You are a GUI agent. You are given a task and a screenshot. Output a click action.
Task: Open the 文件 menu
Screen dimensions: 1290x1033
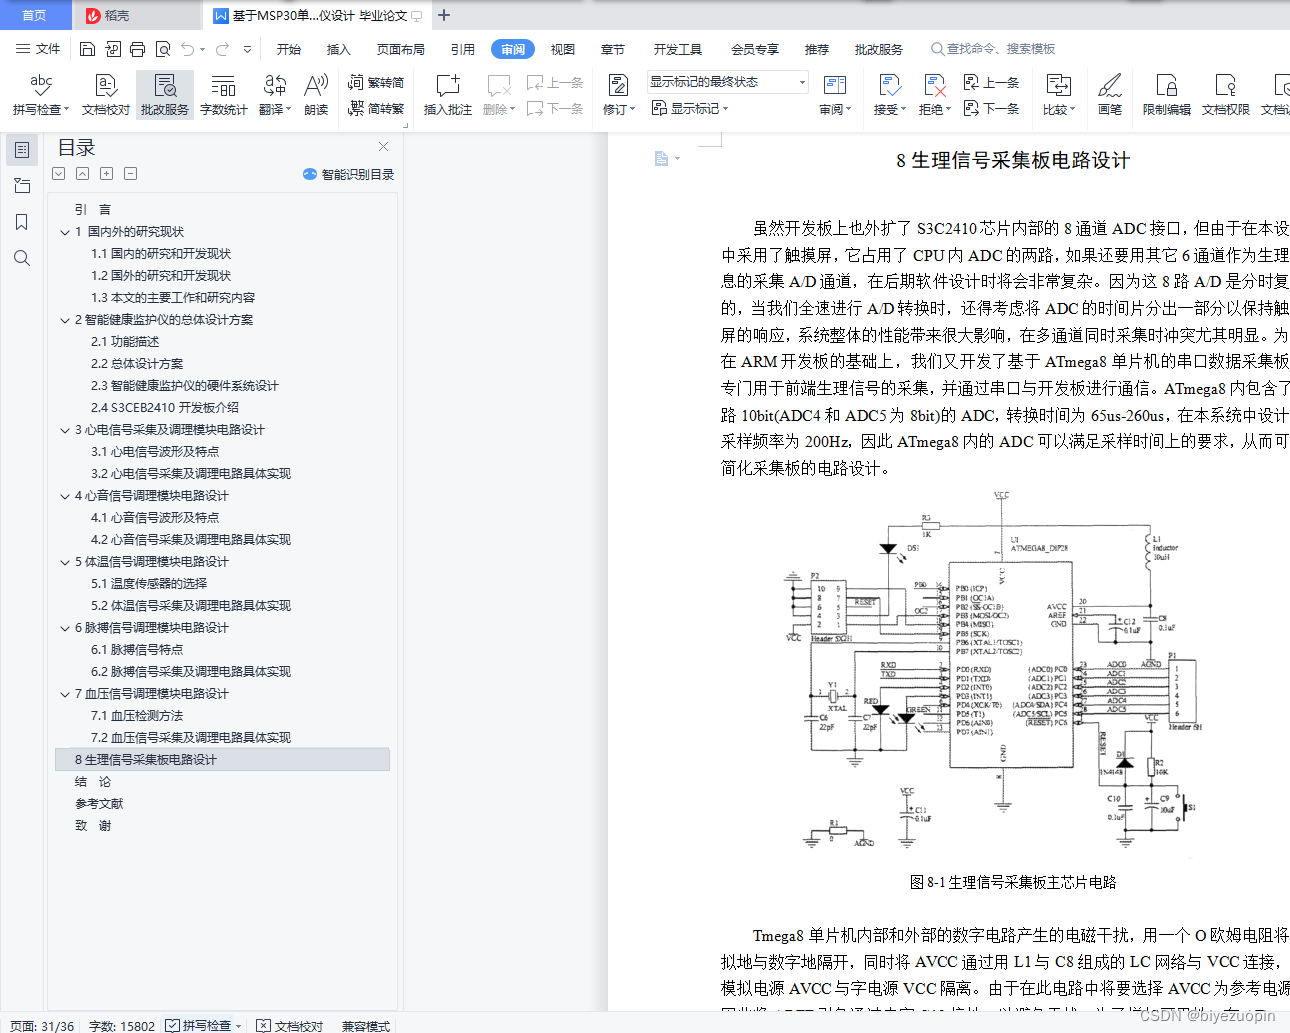tap(38, 49)
